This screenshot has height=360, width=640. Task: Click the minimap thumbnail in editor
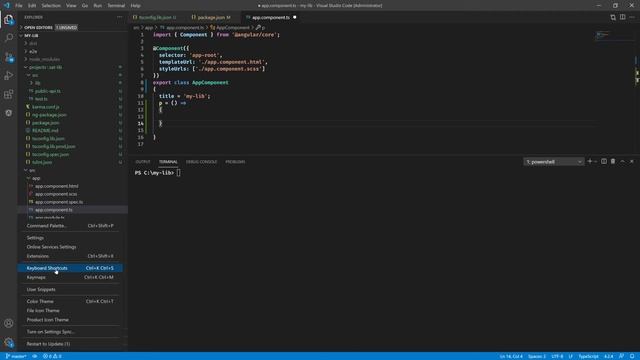602,35
